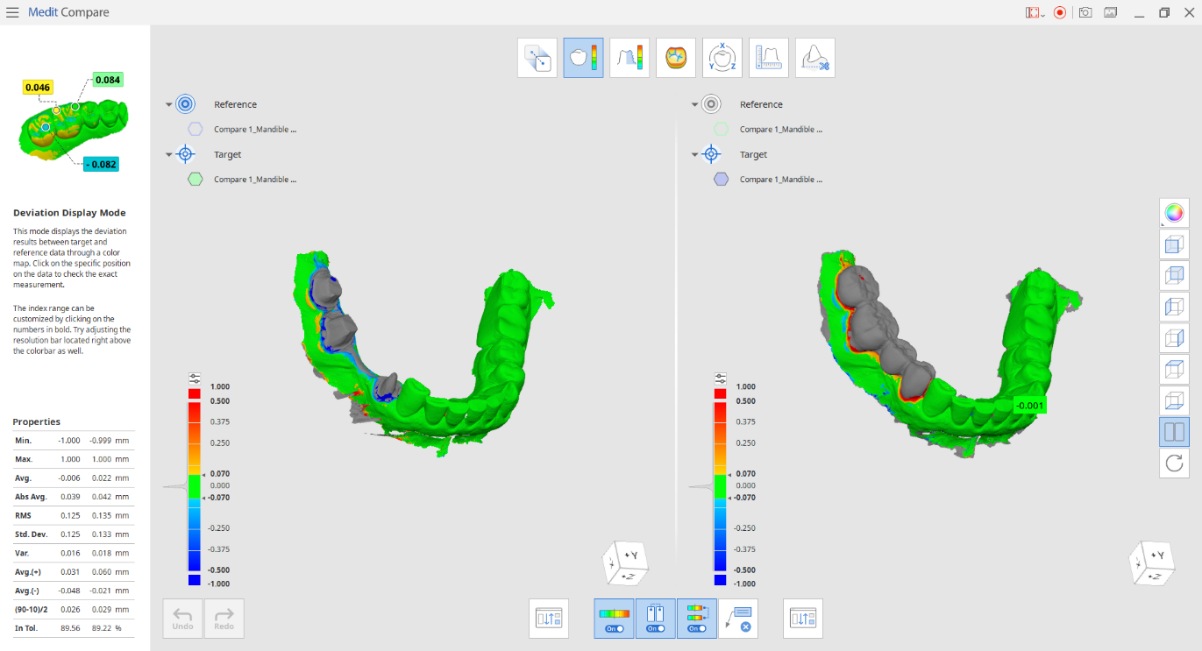Turn off the side-by-side view sync toggle
Screen dimensions: 1202x651
[655, 619]
